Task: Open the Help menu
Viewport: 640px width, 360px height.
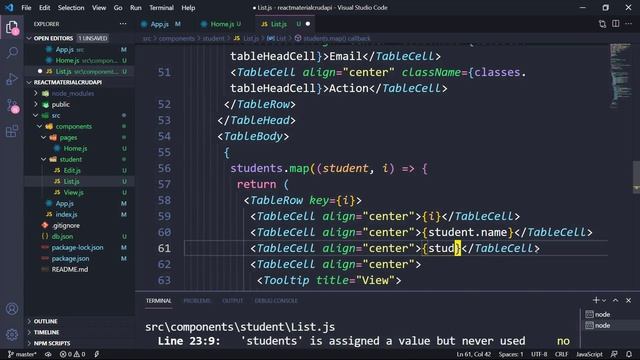Action: tap(188, 8)
